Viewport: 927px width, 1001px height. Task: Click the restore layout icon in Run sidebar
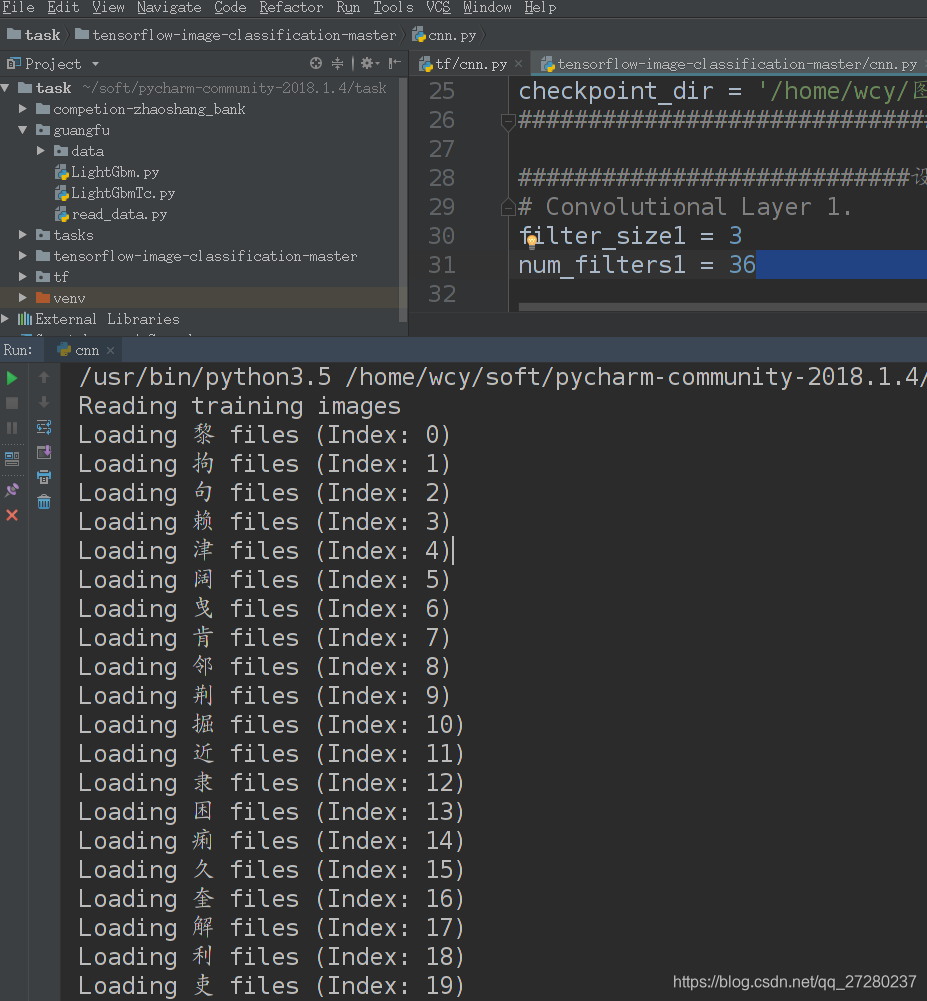click(x=11, y=458)
